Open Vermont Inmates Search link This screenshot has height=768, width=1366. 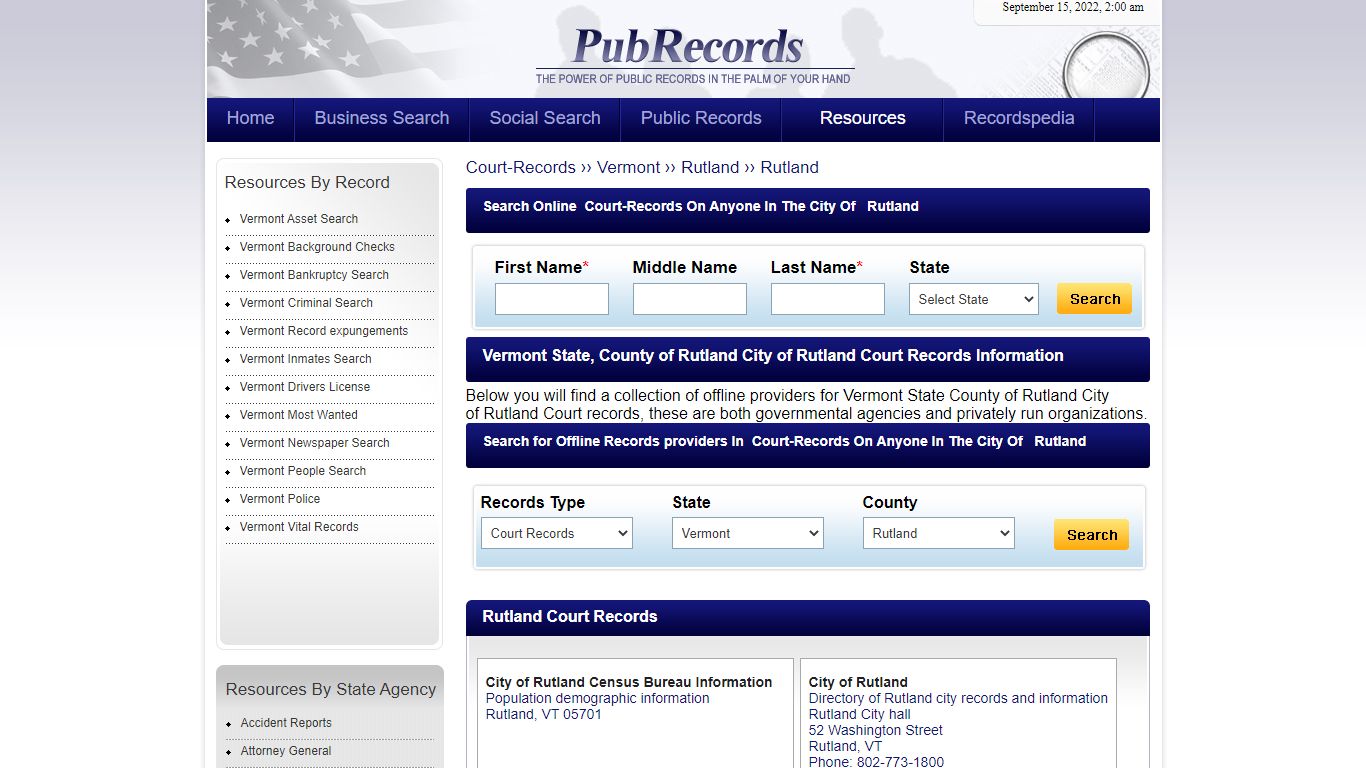click(x=306, y=359)
